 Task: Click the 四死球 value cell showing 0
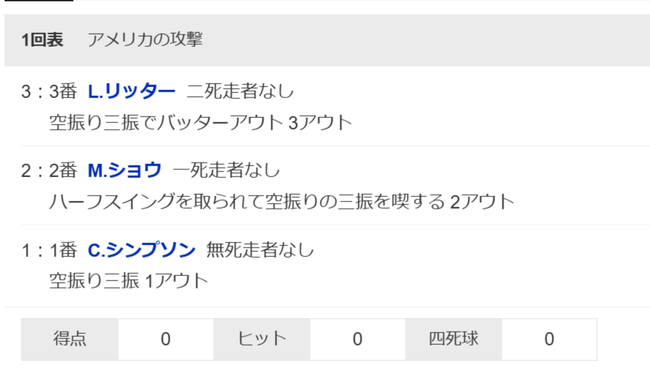(549, 339)
